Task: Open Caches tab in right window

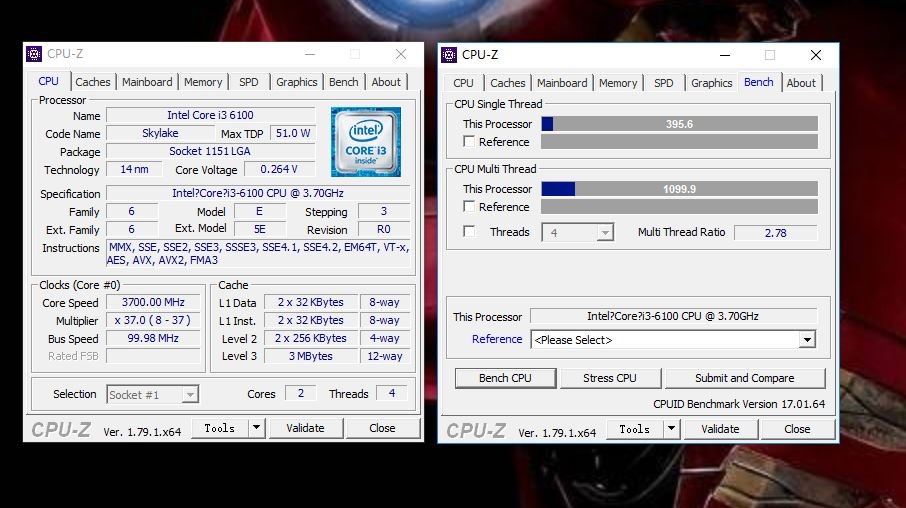Action: click(508, 83)
